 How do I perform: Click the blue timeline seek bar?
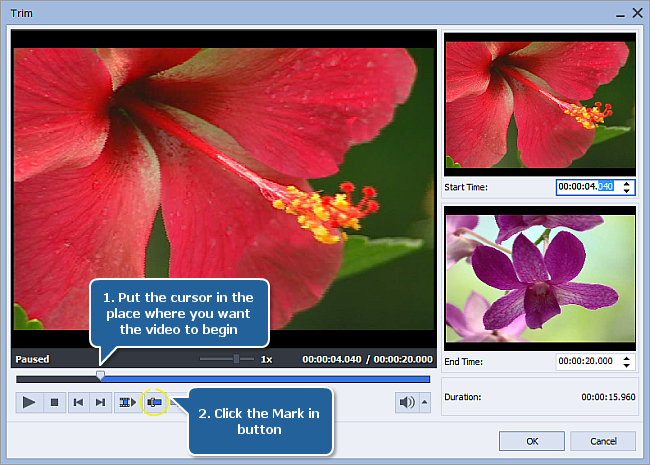pyautogui.click(x=265, y=379)
